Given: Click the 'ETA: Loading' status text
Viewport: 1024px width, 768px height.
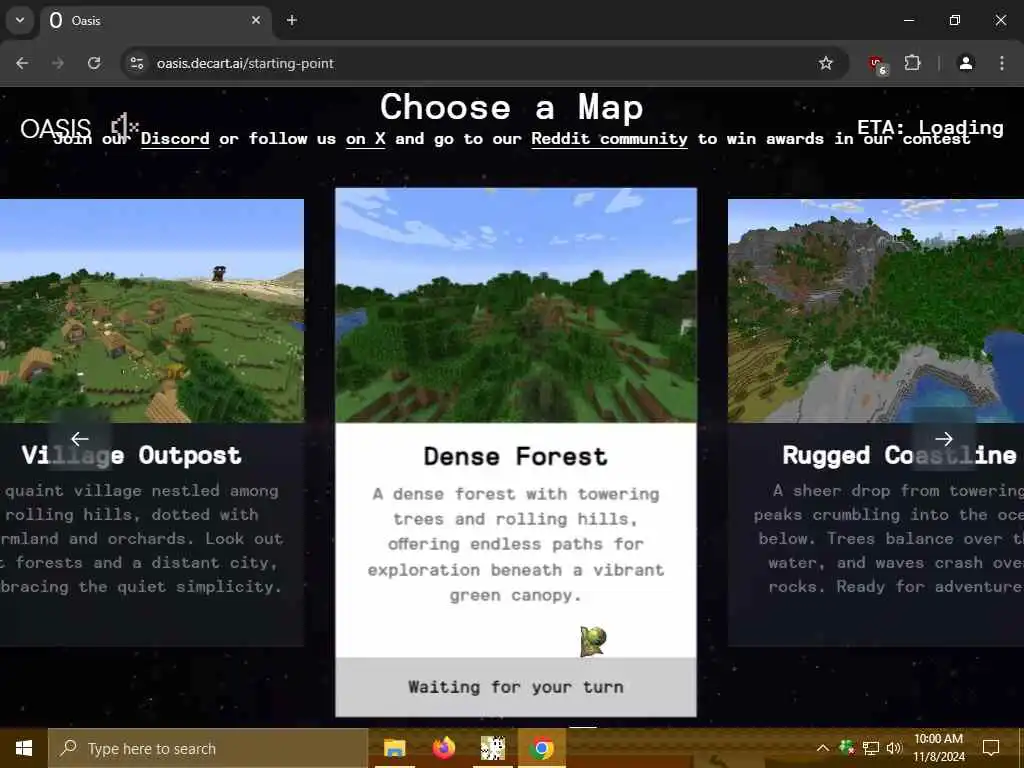Looking at the screenshot, I should pyautogui.click(x=930, y=127).
